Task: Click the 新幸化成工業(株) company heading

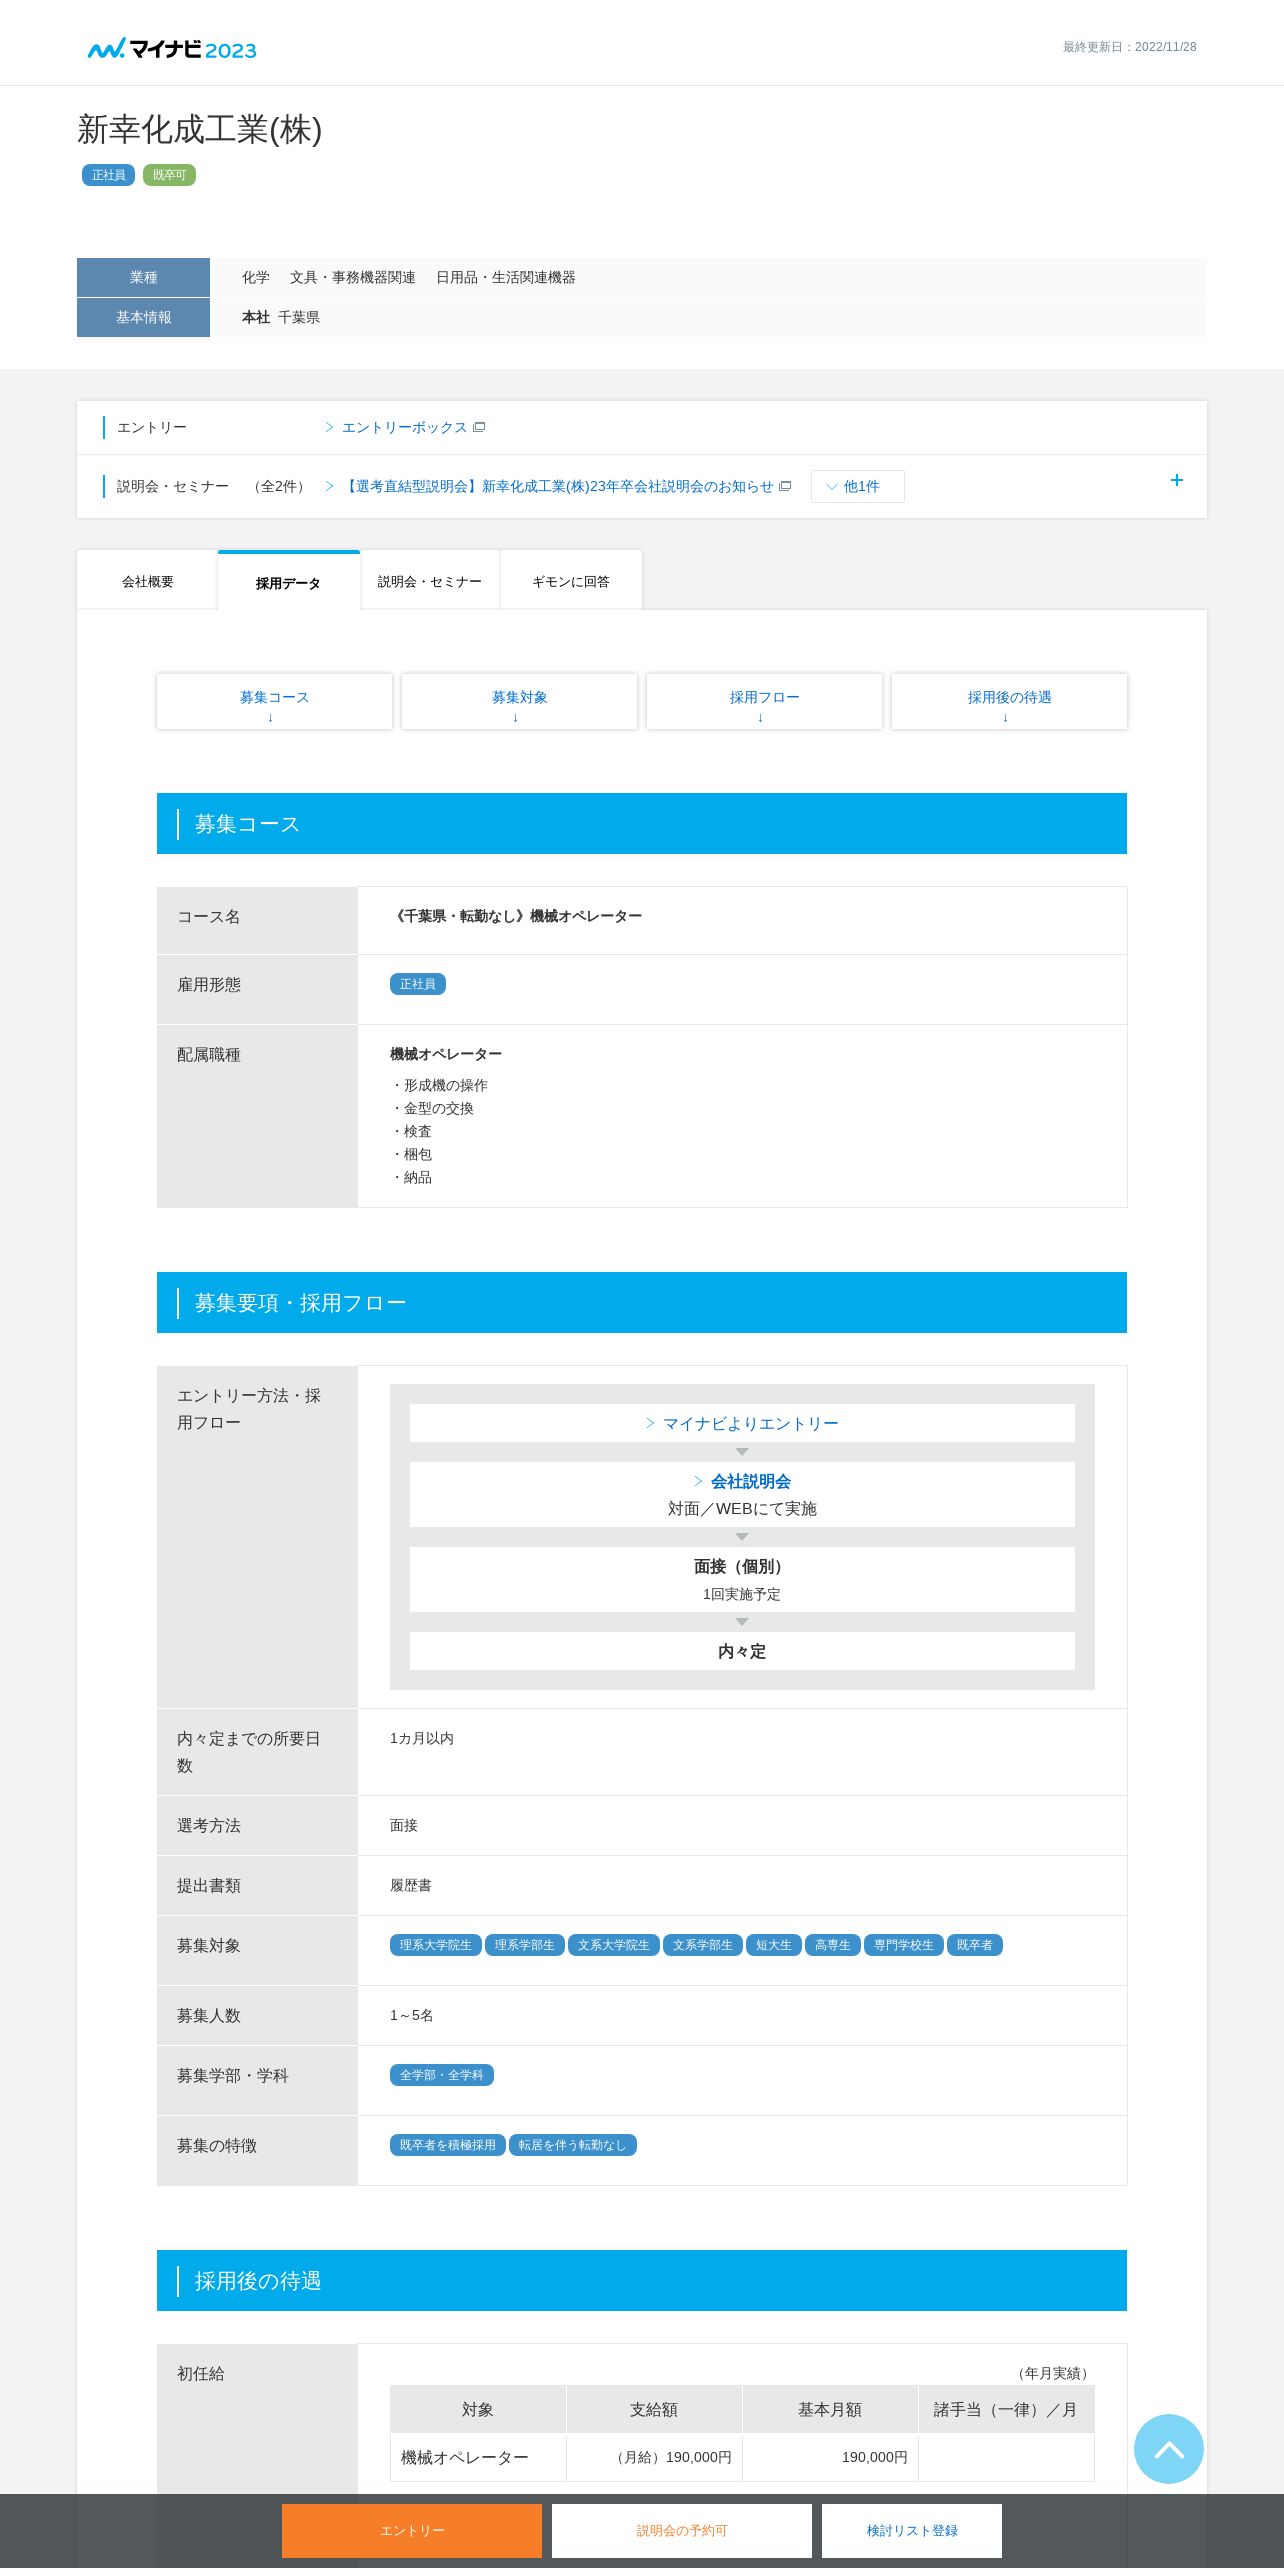Action: click(200, 129)
